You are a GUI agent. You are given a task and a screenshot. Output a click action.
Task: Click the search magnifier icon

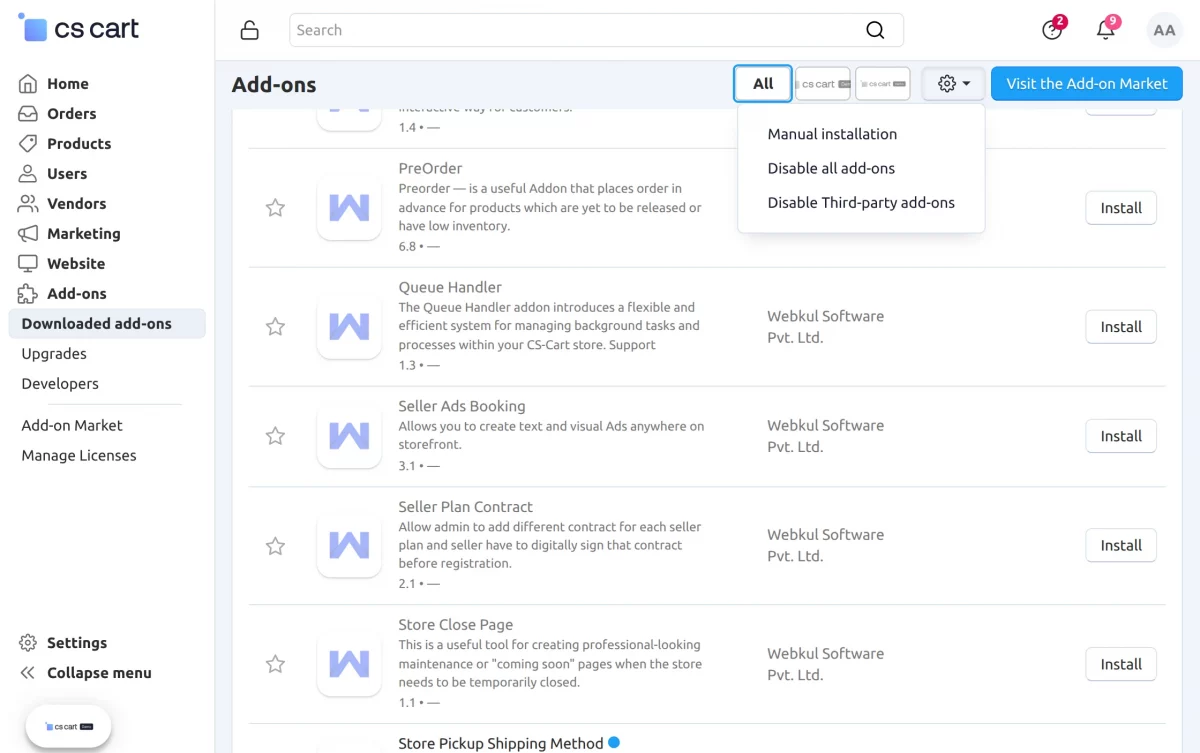click(875, 30)
